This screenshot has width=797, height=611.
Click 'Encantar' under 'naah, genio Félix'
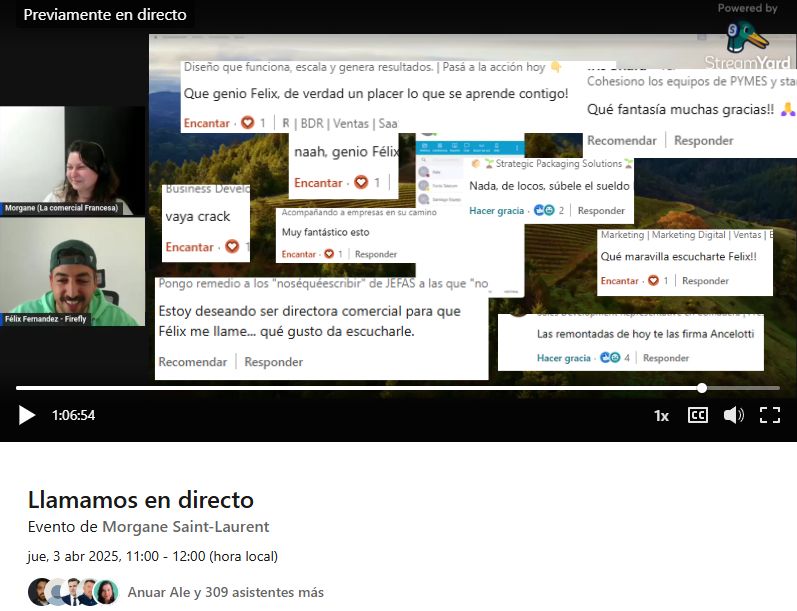[x=318, y=182]
